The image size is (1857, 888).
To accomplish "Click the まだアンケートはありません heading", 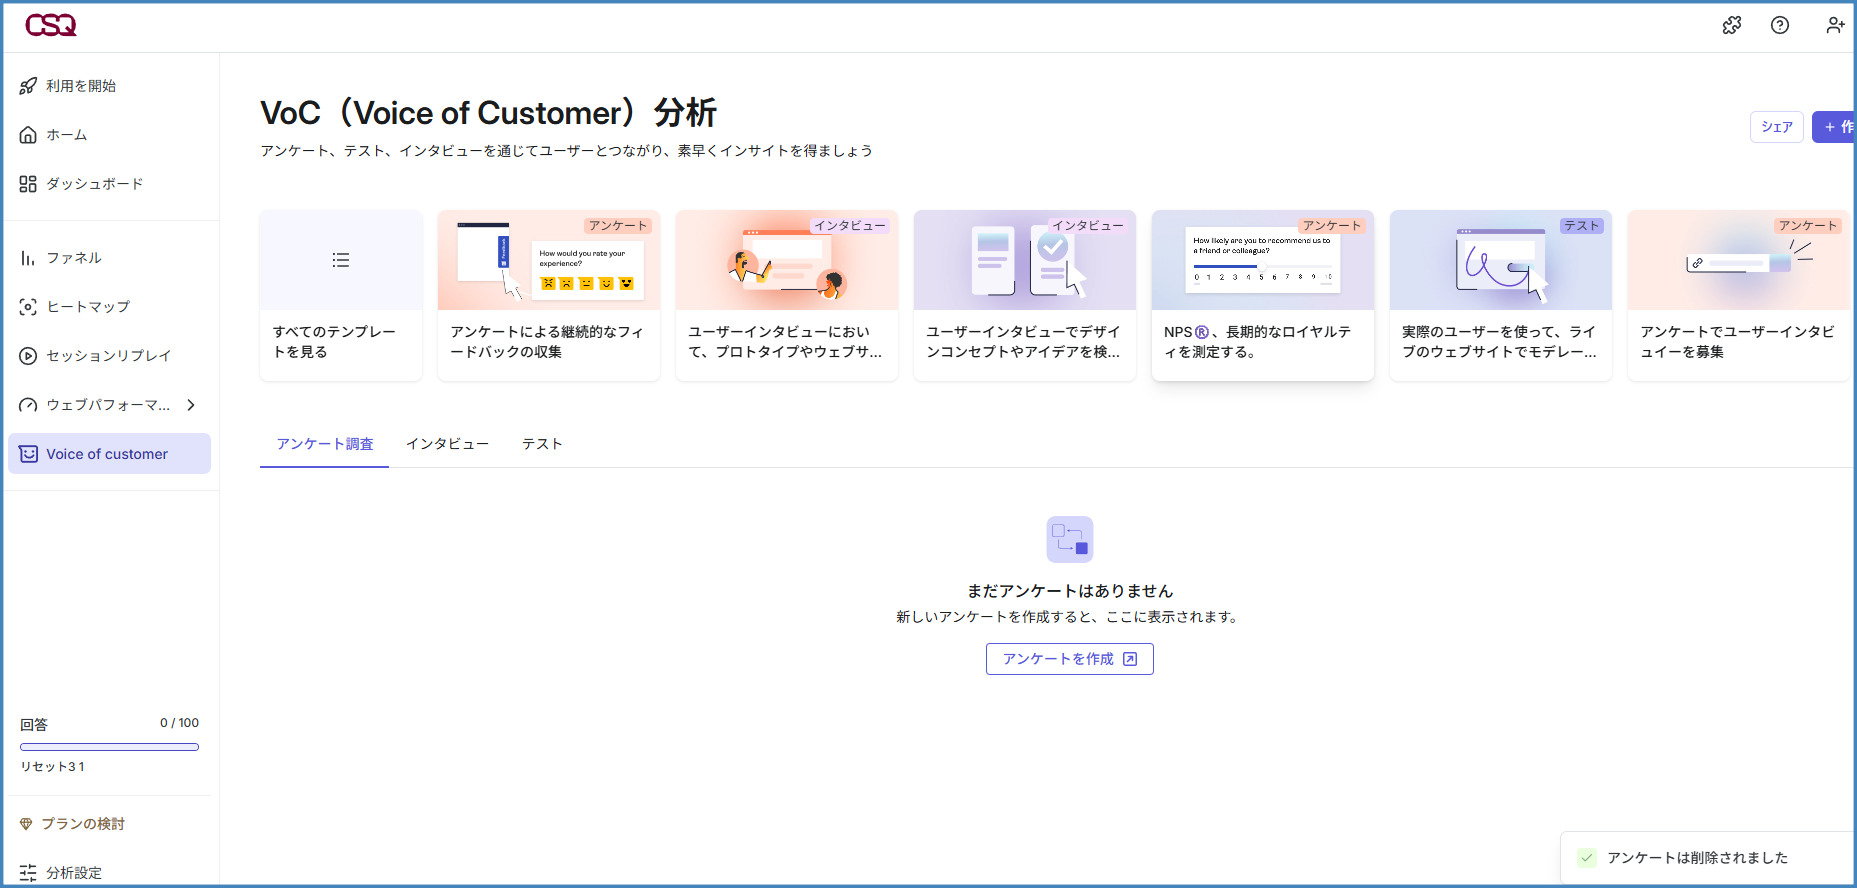I will point(1070,591).
